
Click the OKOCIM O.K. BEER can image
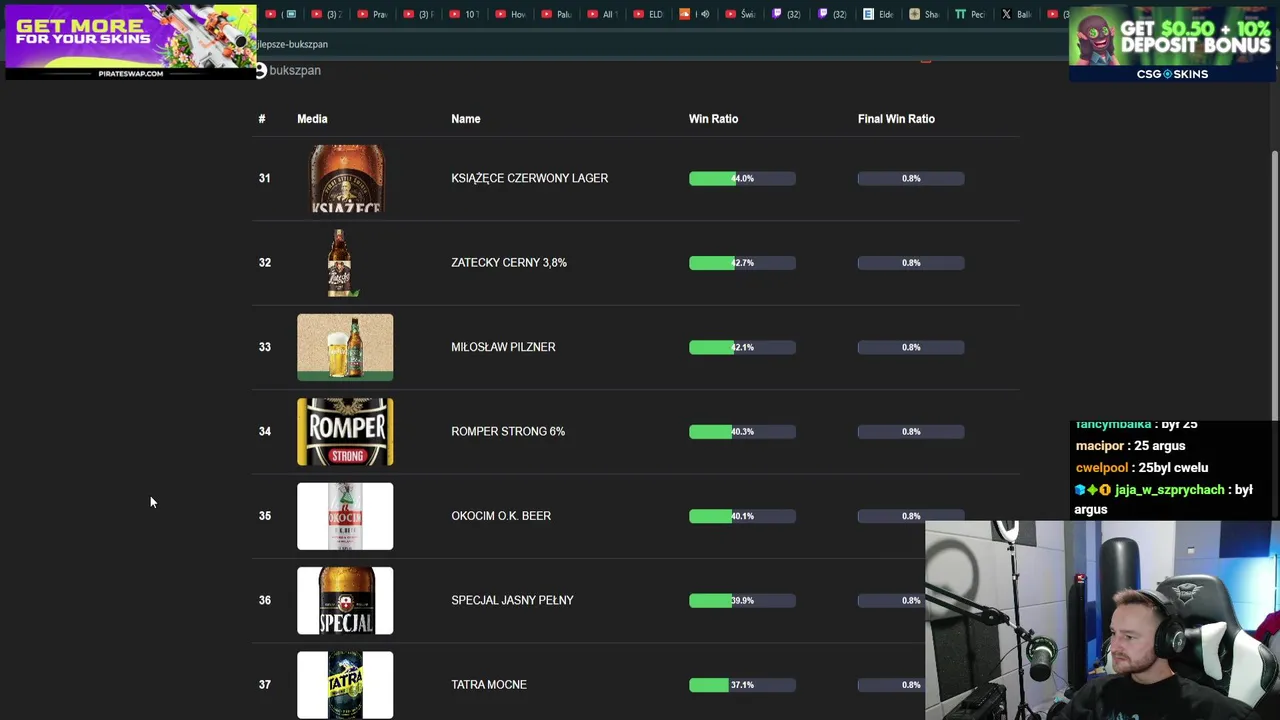click(x=345, y=516)
